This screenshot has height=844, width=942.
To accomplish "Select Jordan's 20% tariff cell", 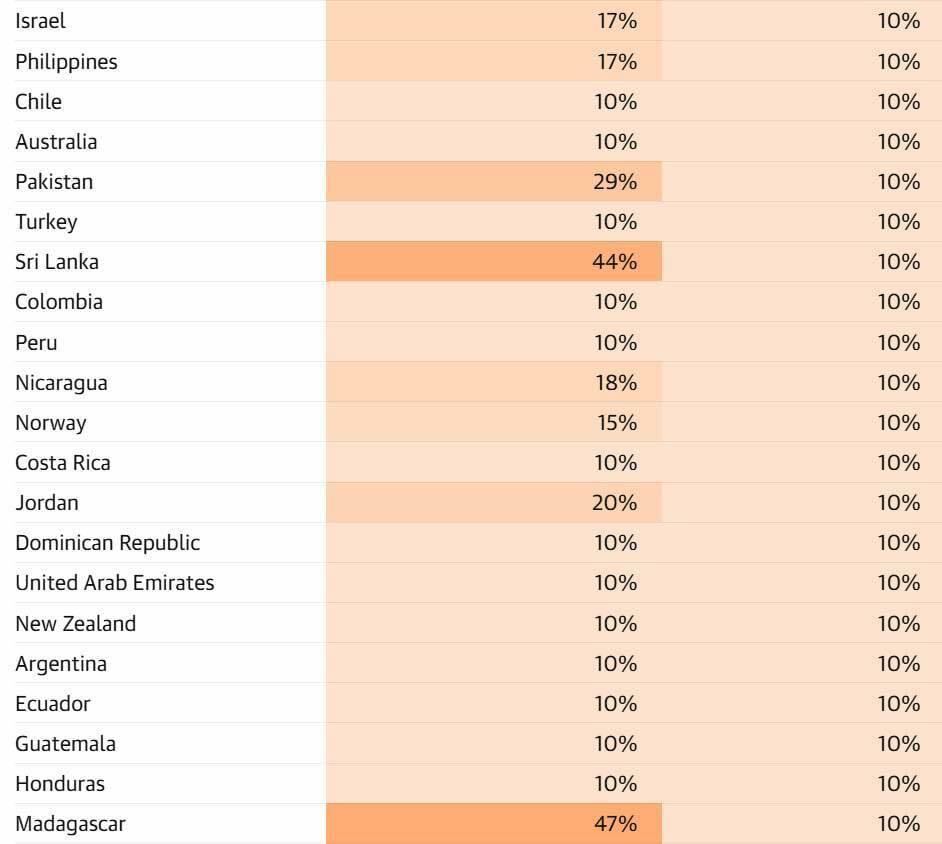I will (x=494, y=503).
